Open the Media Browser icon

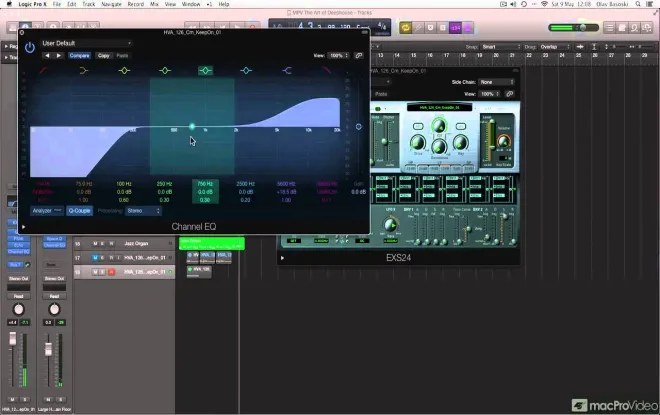pyautogui.click(x=647, y=28)
